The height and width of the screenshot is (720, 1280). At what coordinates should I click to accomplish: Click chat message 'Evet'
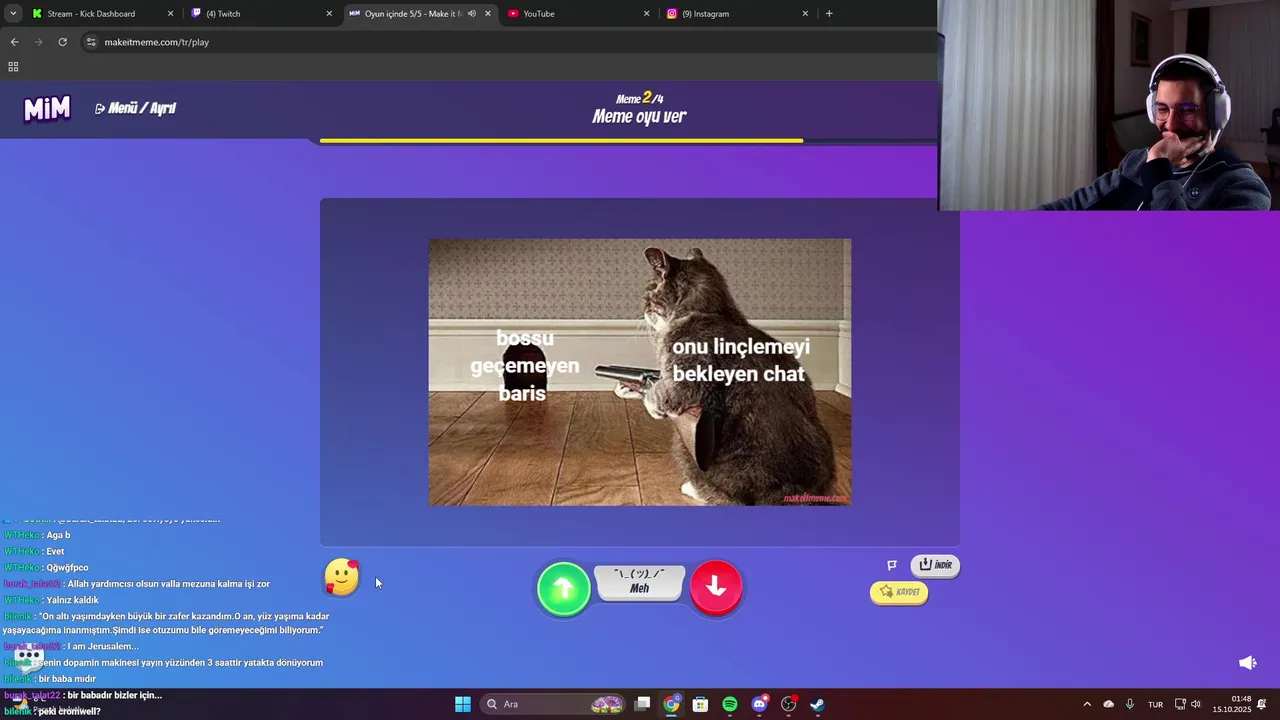coord(55,551)
